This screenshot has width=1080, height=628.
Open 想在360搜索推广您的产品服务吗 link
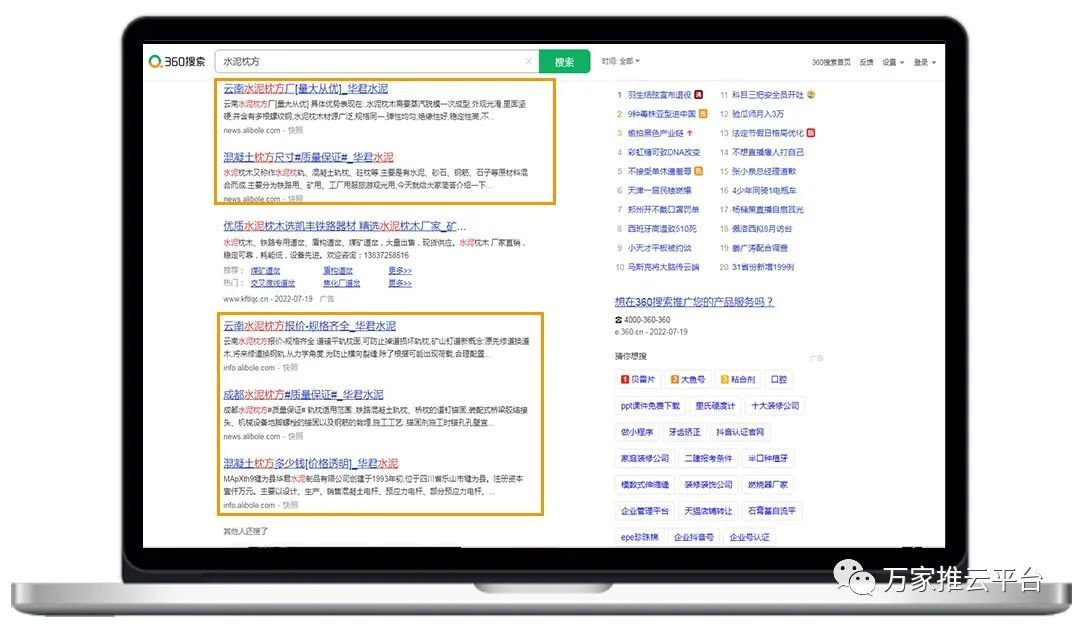[x=694, y=302]
